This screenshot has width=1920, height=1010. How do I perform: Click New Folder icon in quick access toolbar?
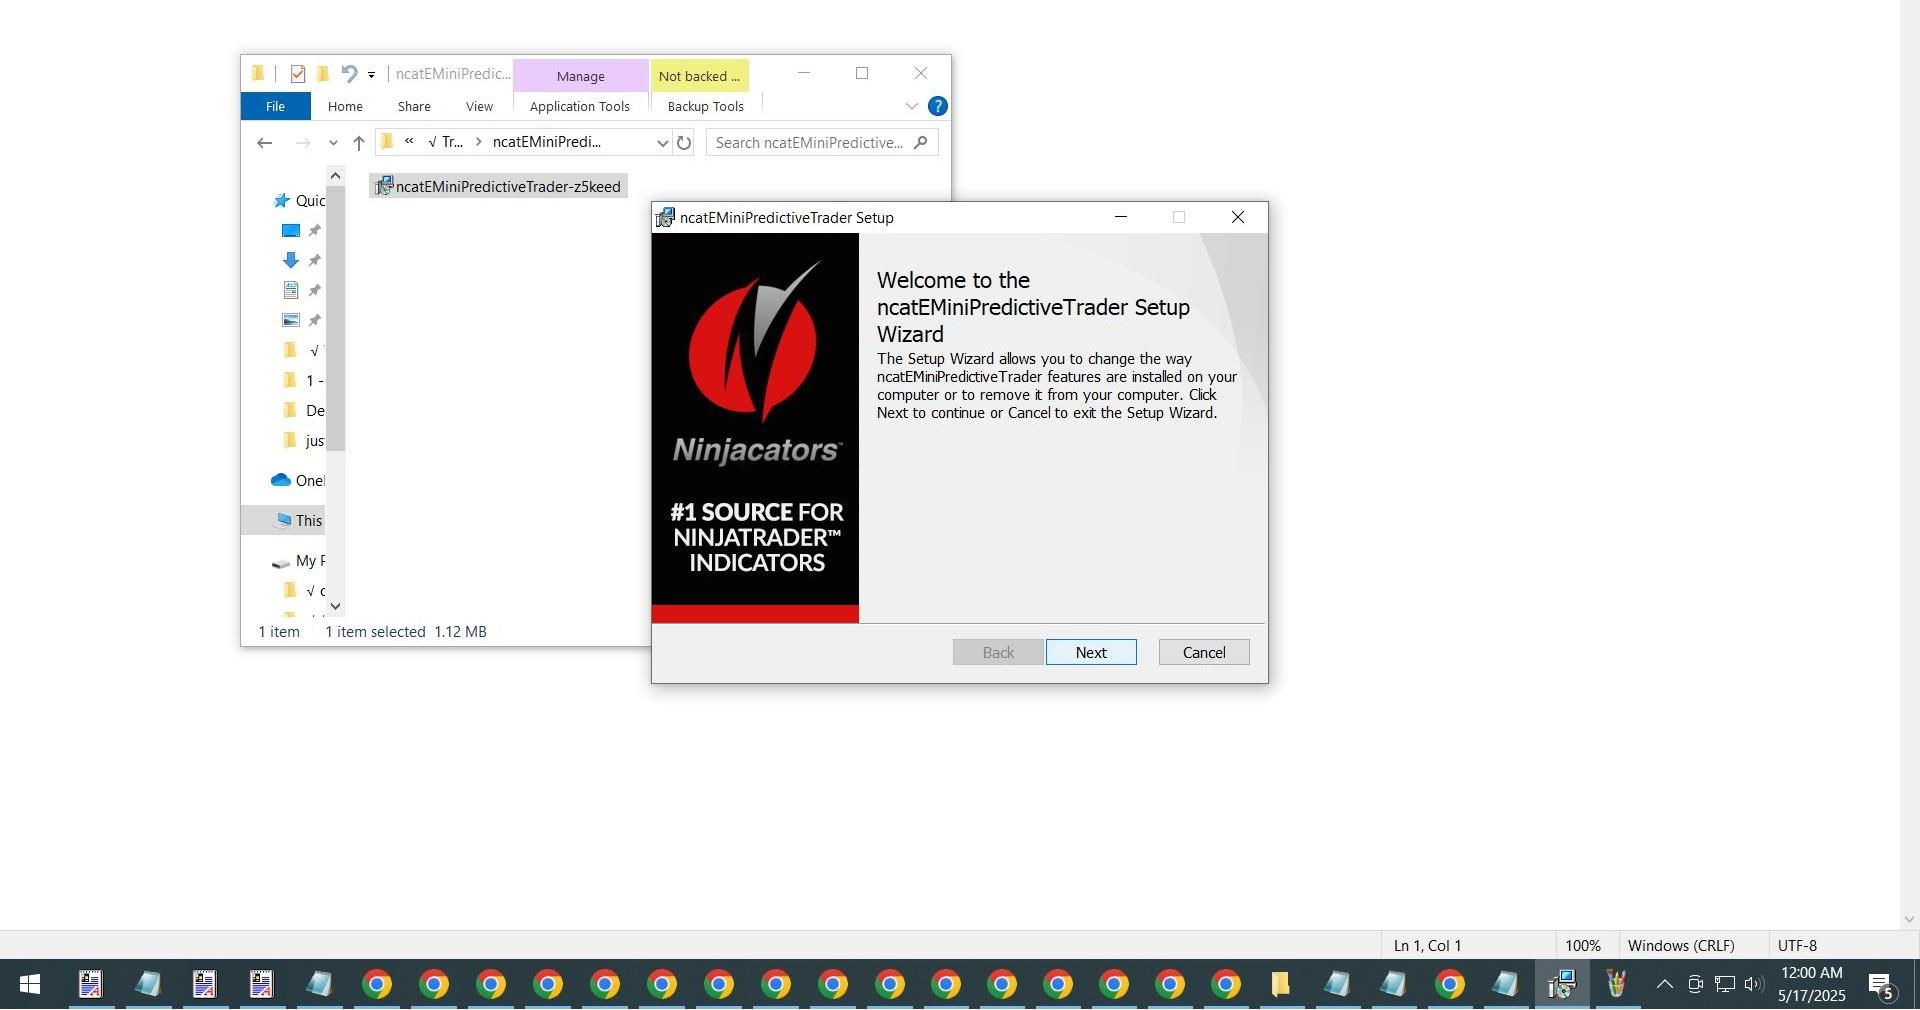[323, 74]
